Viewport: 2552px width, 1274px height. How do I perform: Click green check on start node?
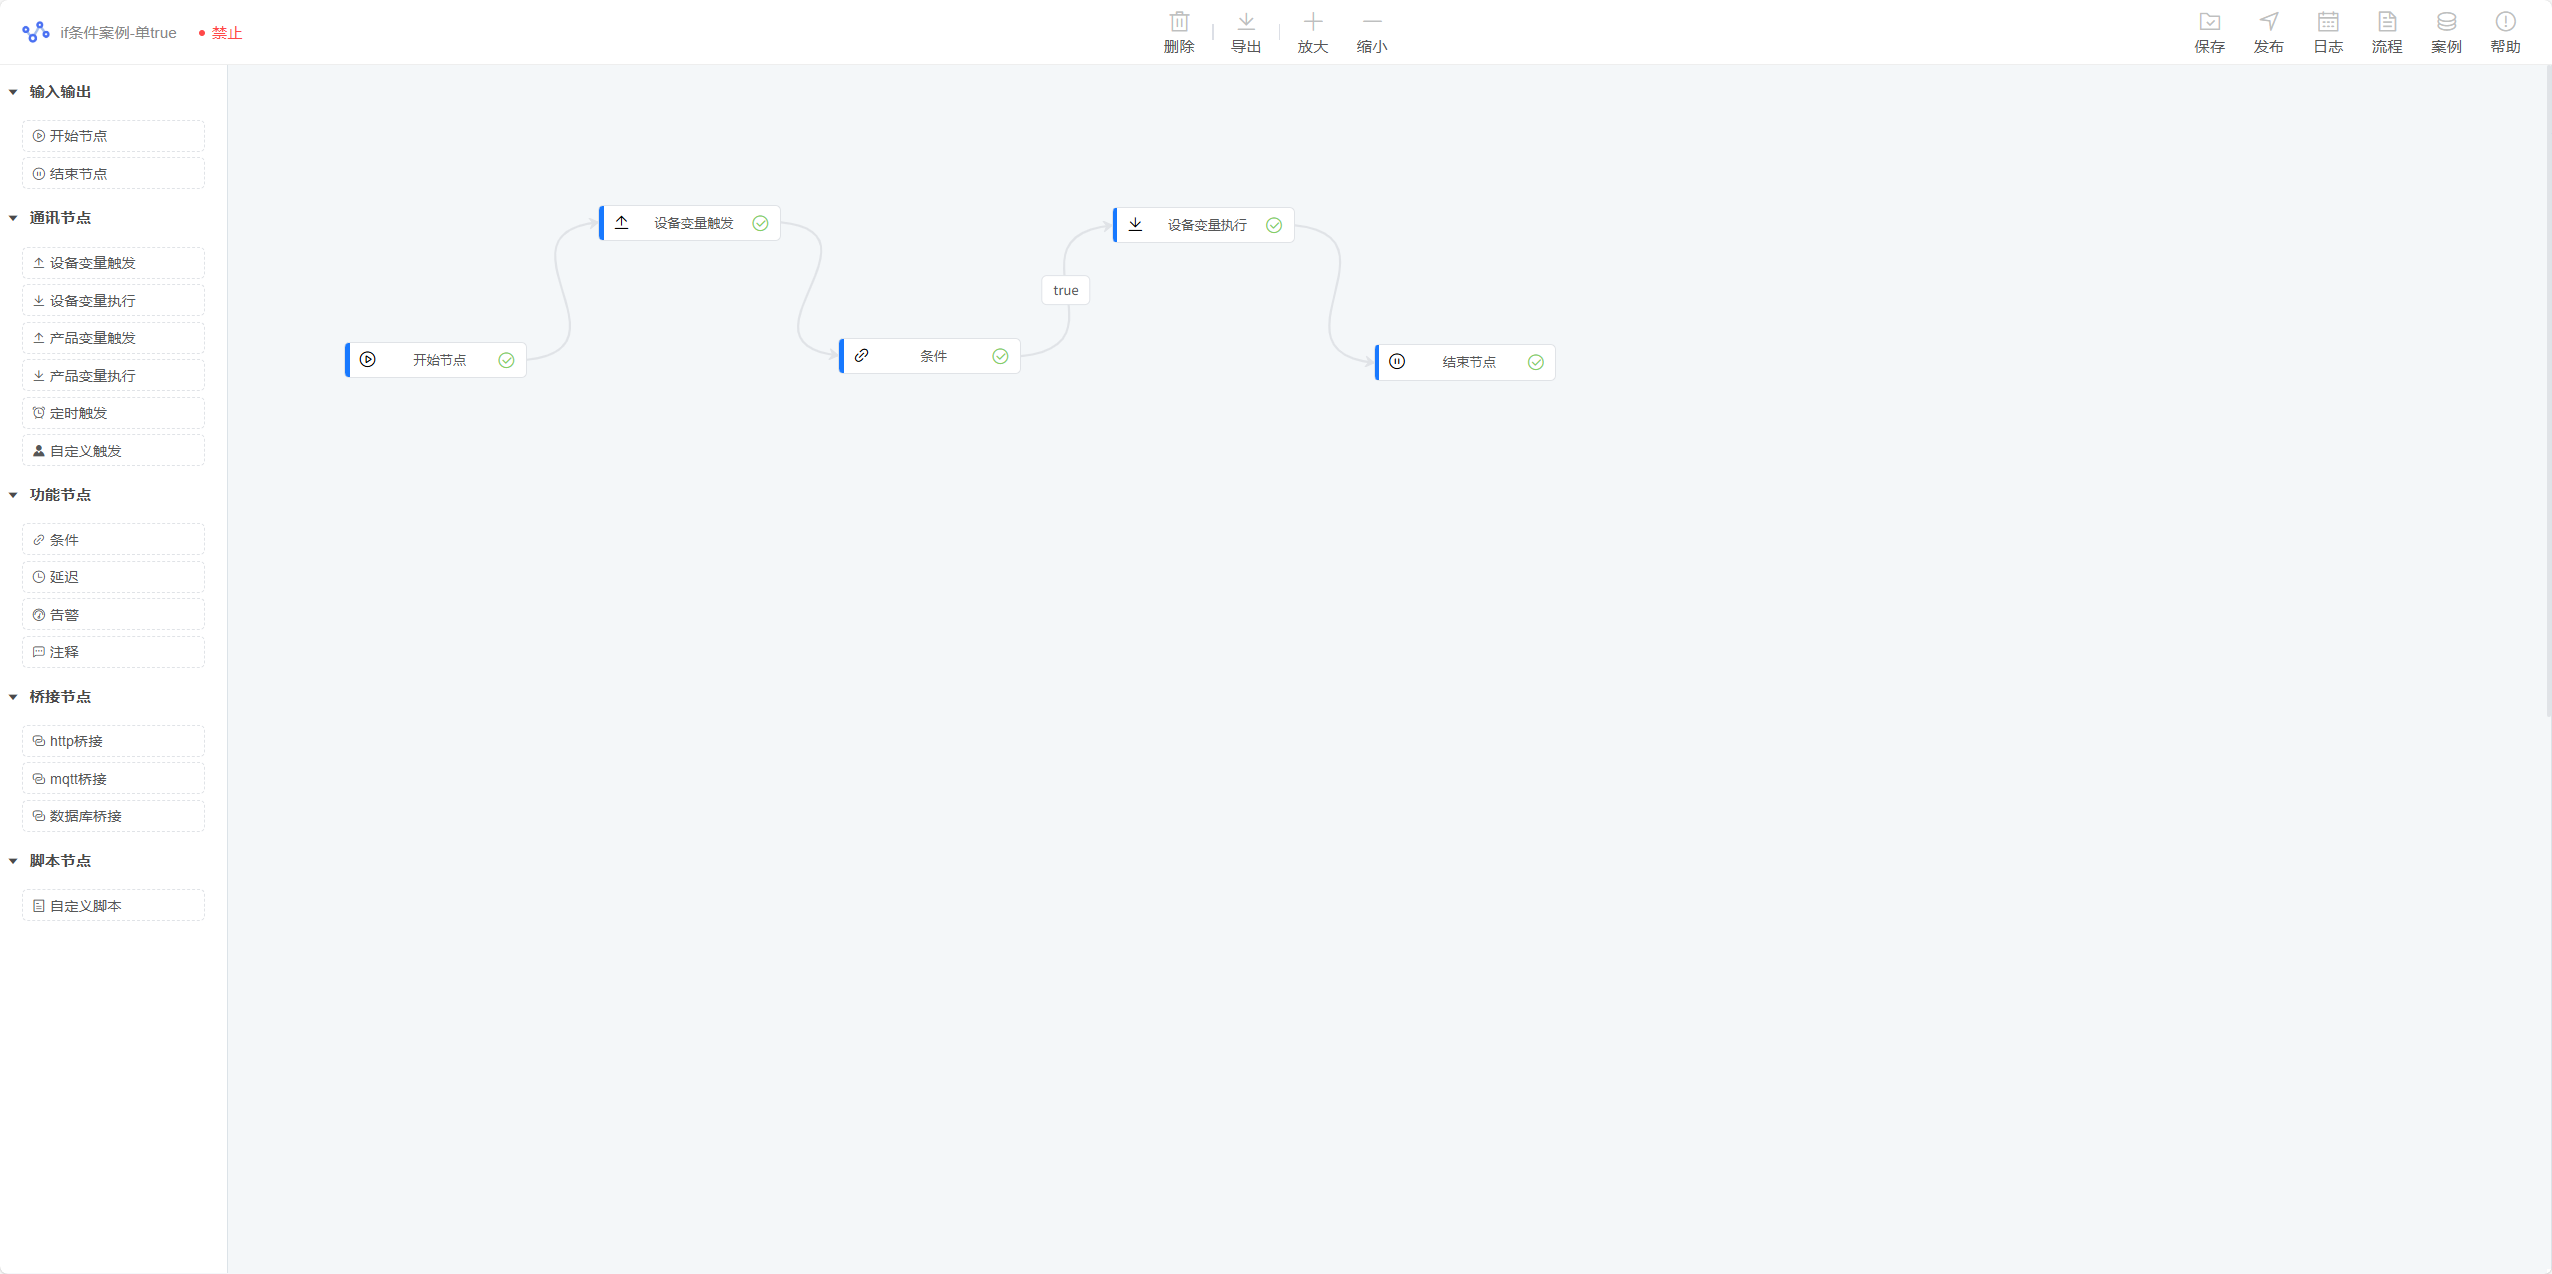pyautogui.click(x=506, y=360)
